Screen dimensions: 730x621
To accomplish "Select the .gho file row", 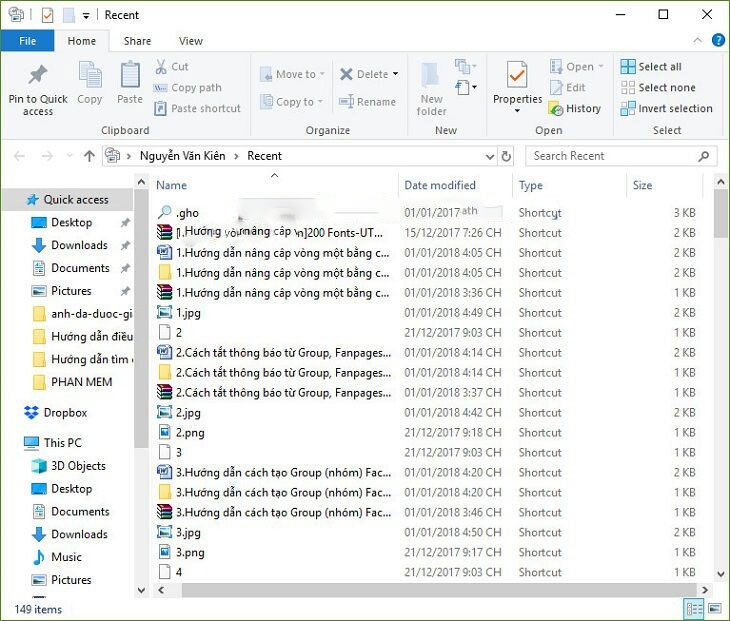I will 428,213.
